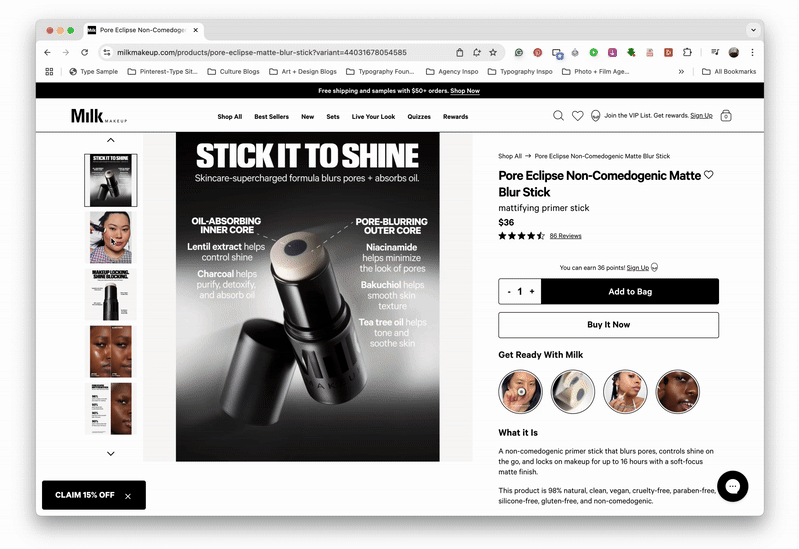Go forward to the next page

click(66, 53)
